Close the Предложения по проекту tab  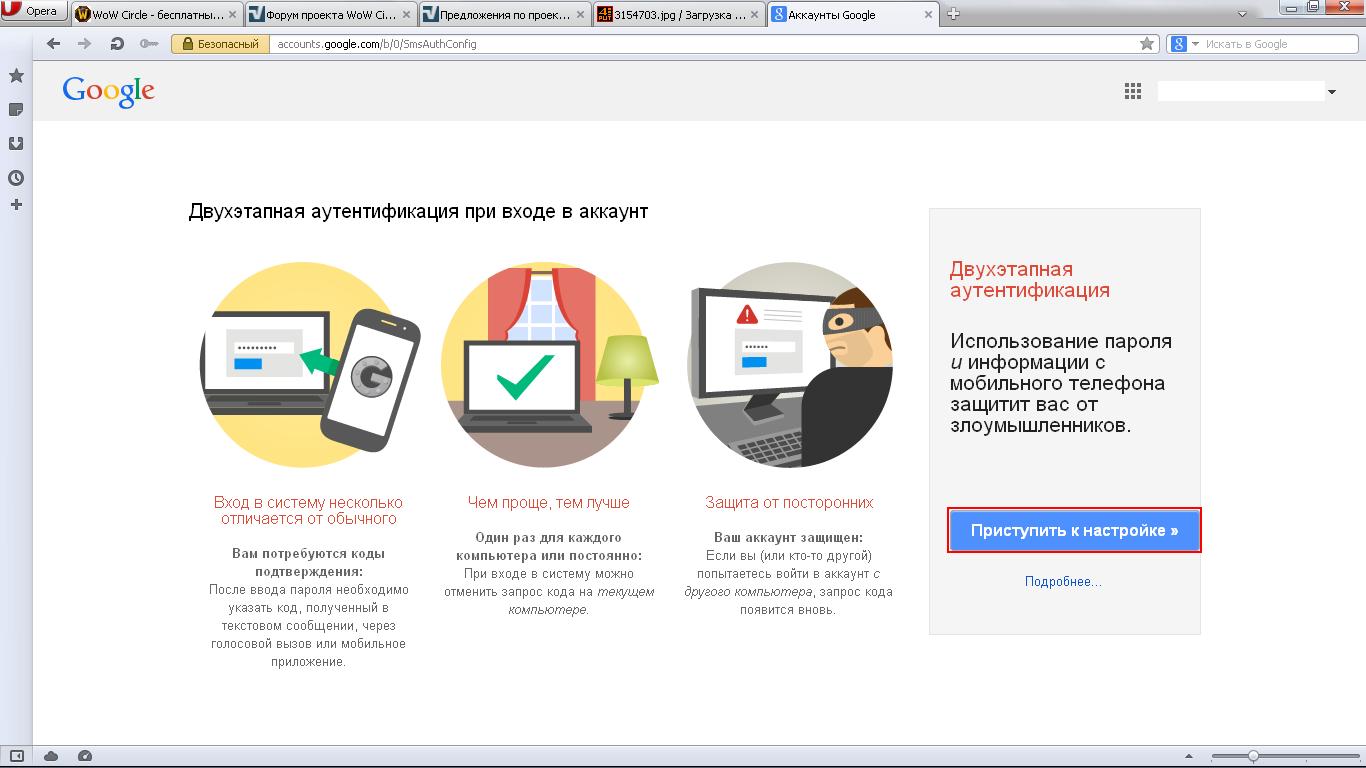581,14
